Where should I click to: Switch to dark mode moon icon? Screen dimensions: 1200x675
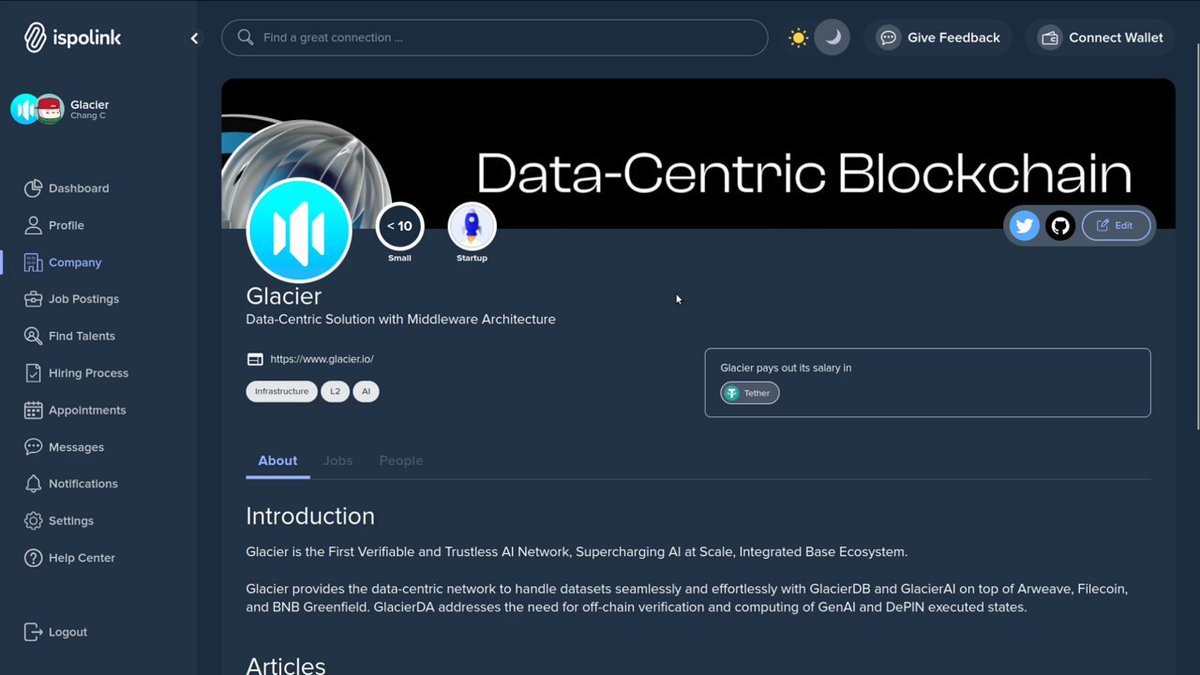[x=833, y=38]
